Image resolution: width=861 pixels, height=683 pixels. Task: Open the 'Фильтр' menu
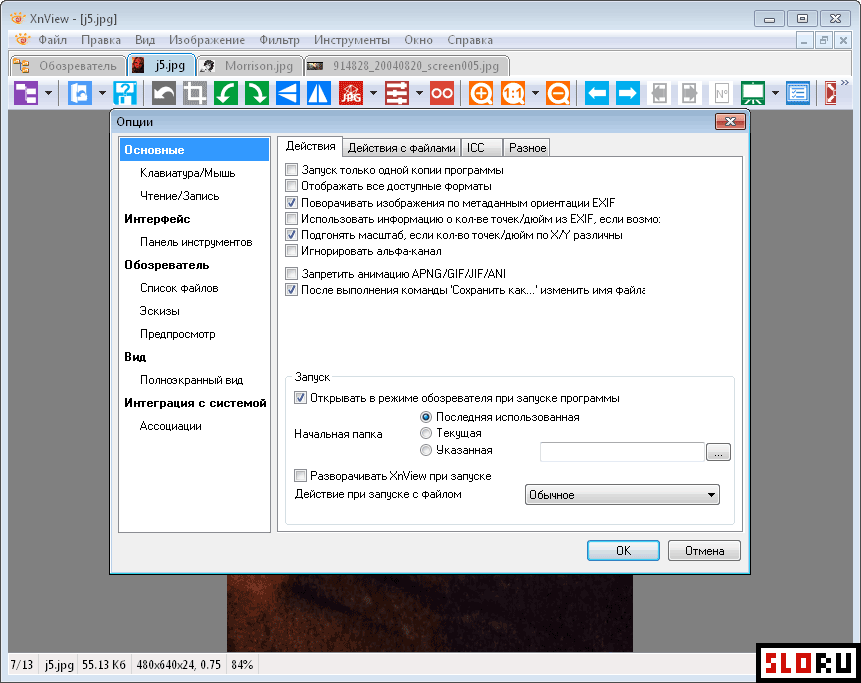pos(279,40)
